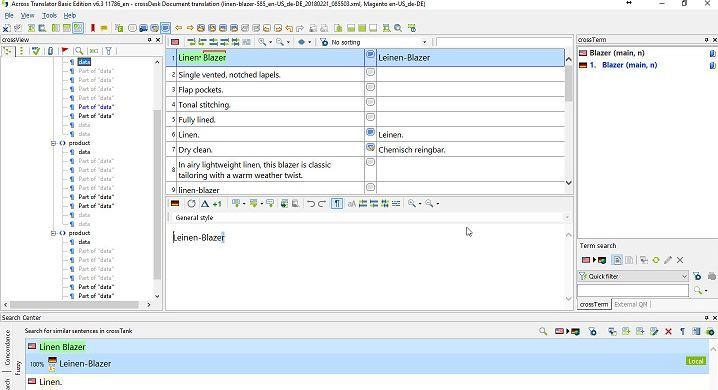Click the magnifier search button beside term input
The height and width of the screenshot is (390, 718).
point(697,290)
